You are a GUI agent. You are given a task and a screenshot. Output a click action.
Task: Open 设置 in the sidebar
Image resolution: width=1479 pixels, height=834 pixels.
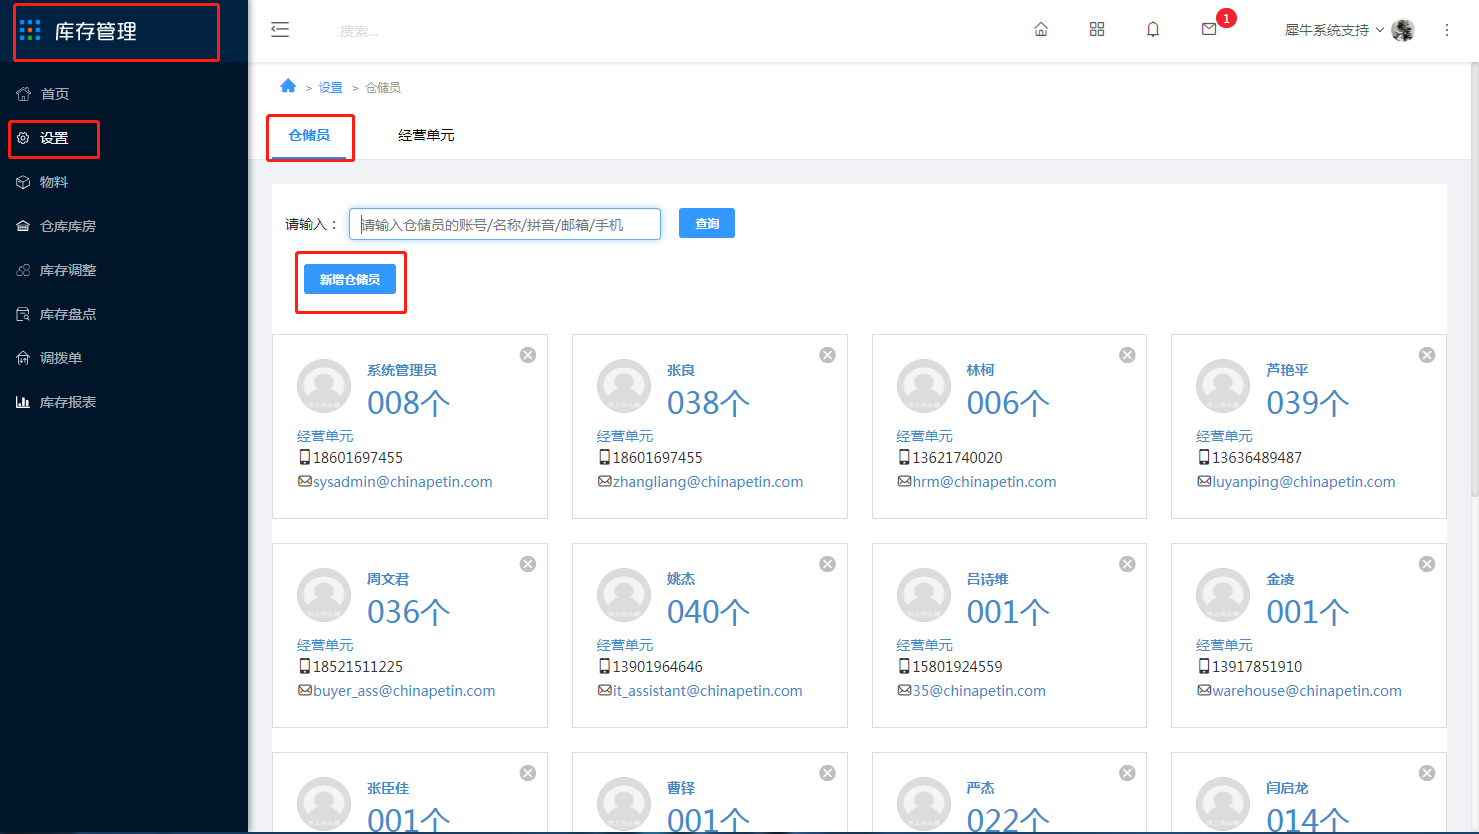tap(124, 138)
